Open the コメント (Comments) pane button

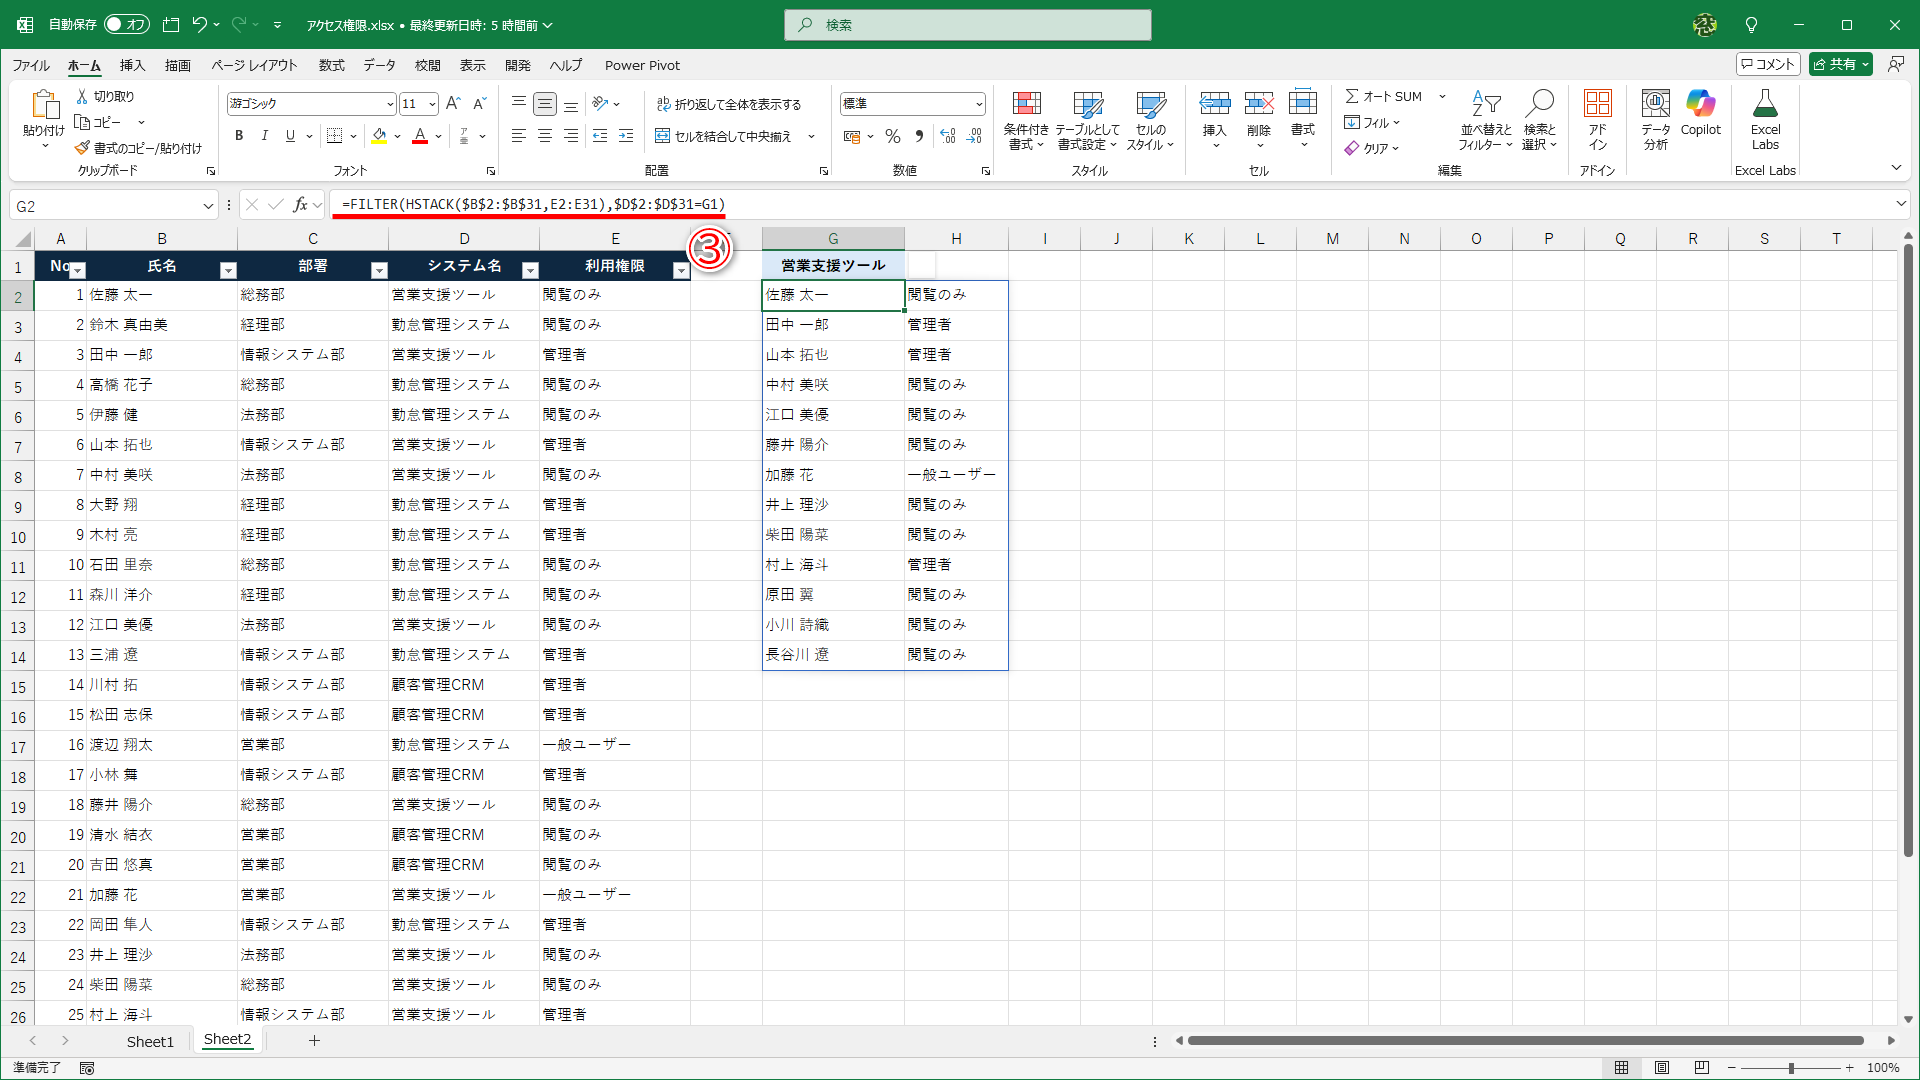pyautogui.click(x=1768, y=63)
